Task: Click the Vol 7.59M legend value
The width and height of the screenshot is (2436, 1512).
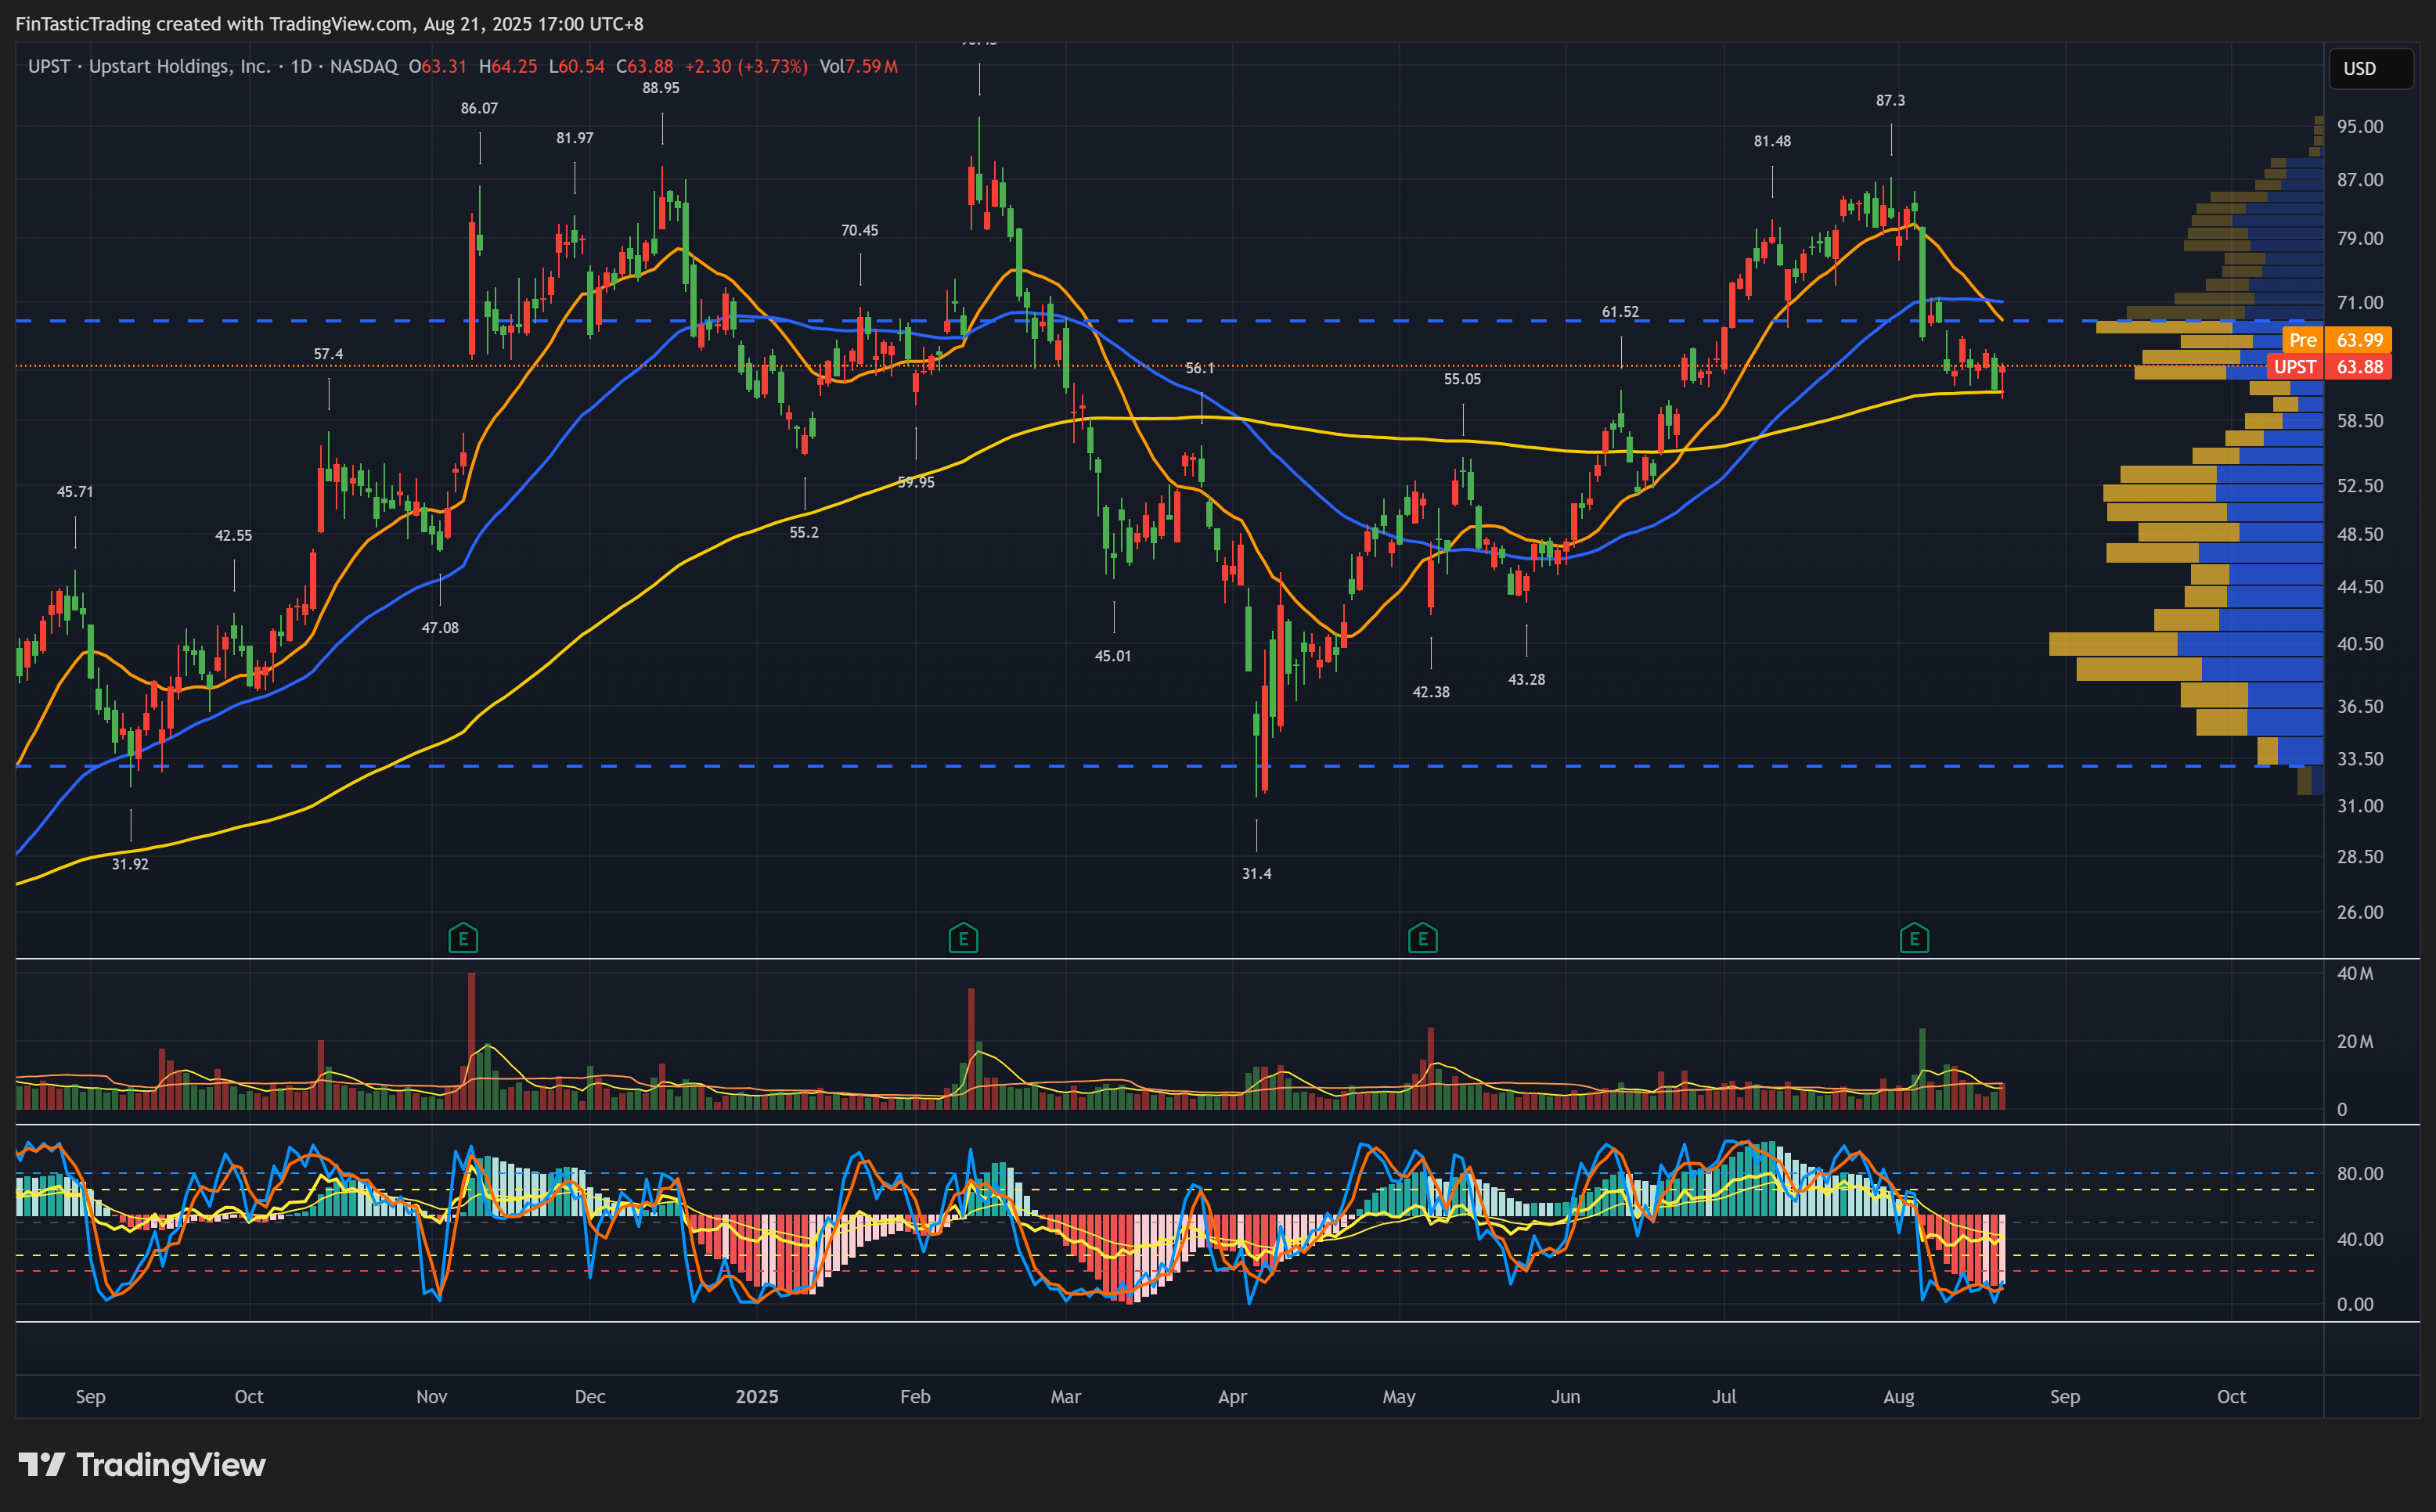Action: (x=858, y=67)
